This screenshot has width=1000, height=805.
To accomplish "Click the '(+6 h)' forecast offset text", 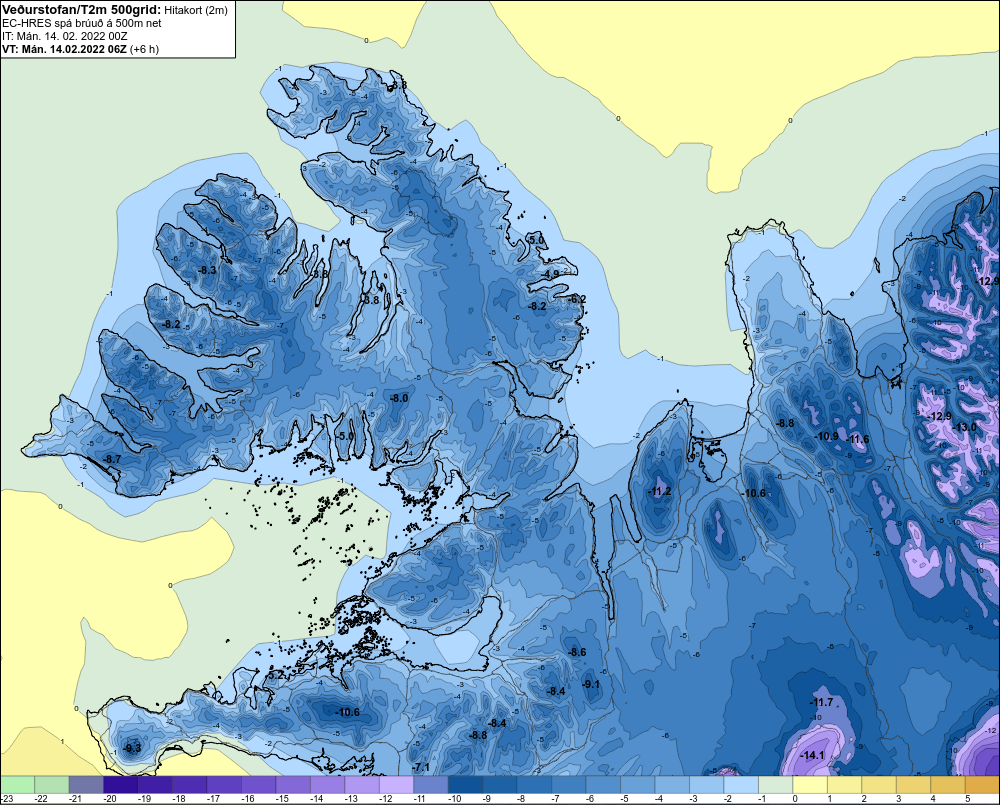I will point(144,49).
